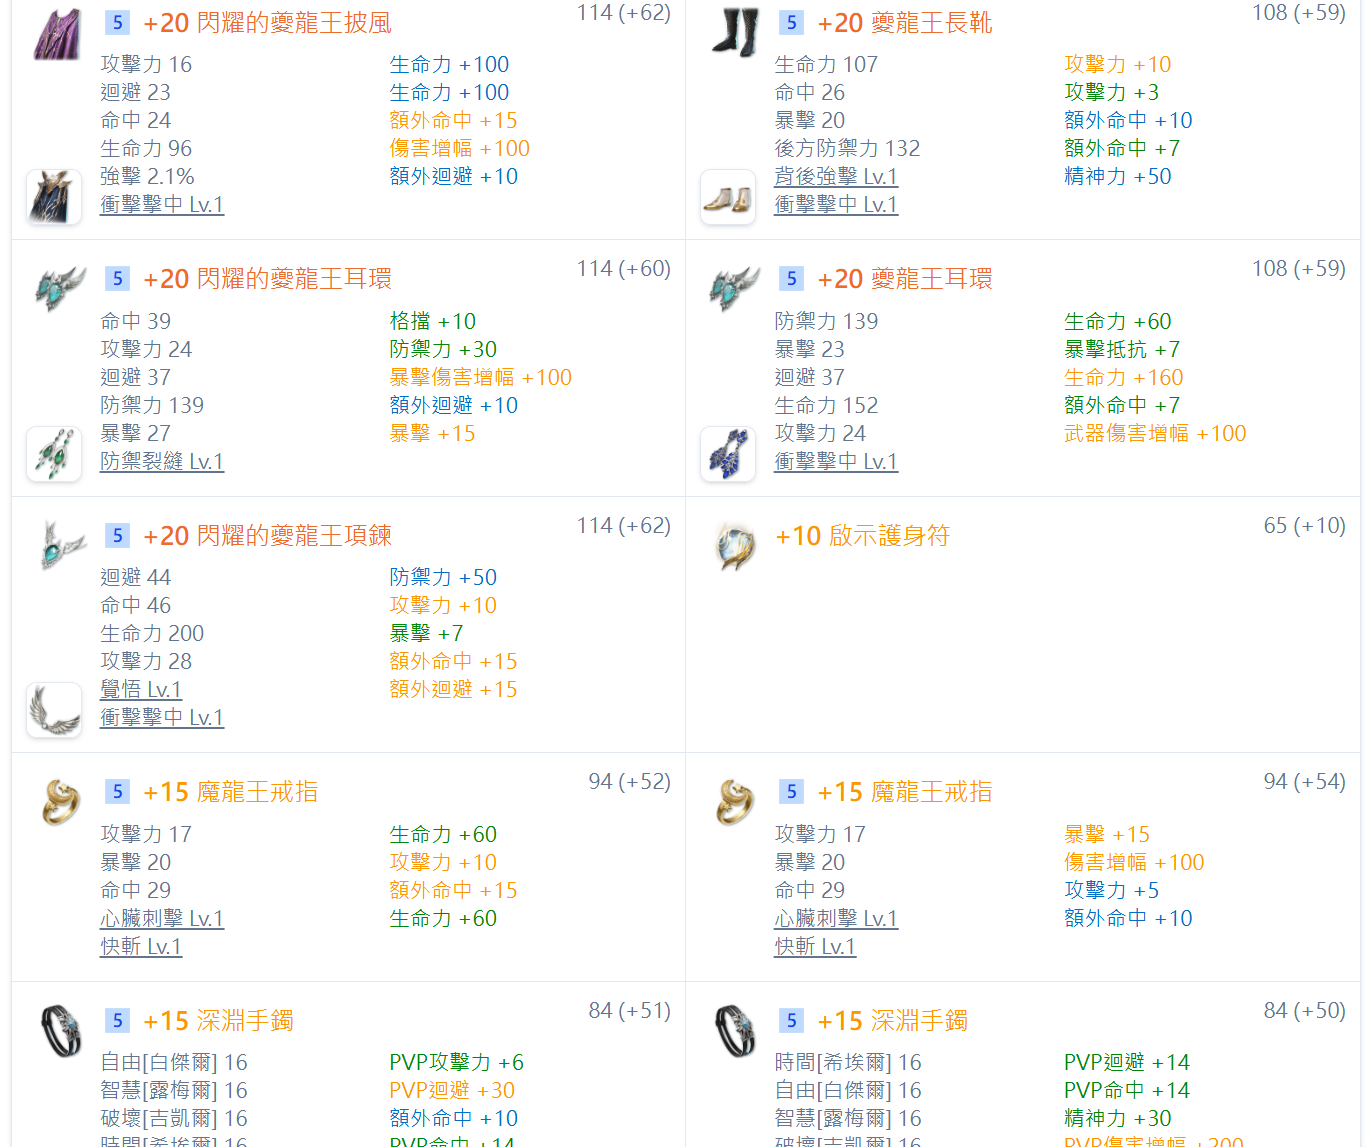The image size is (1367, 1147).
Task: Click the golden shoes skin thumbnail under the boots
Action: [x=727, y=198]
